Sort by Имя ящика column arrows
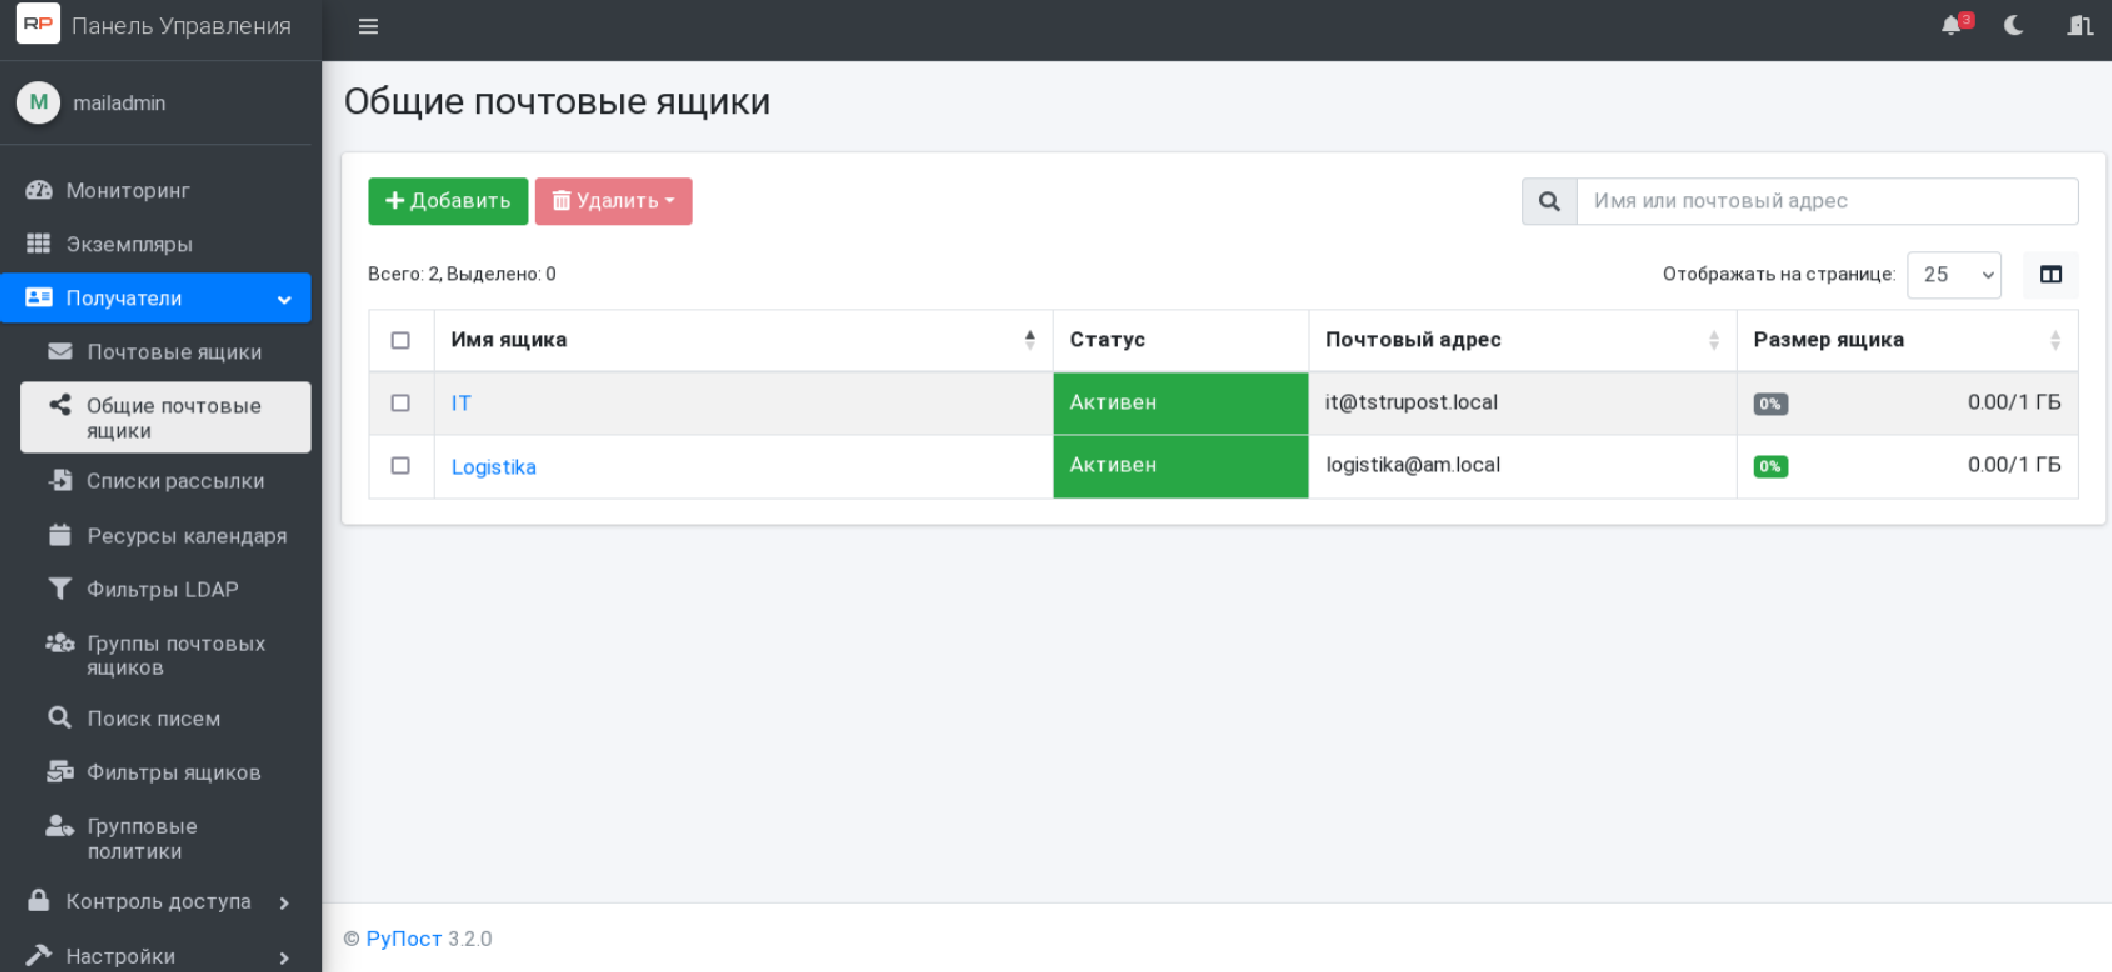The height and width of the screenshot is (972, 2112). click(x=1030, y=340)
